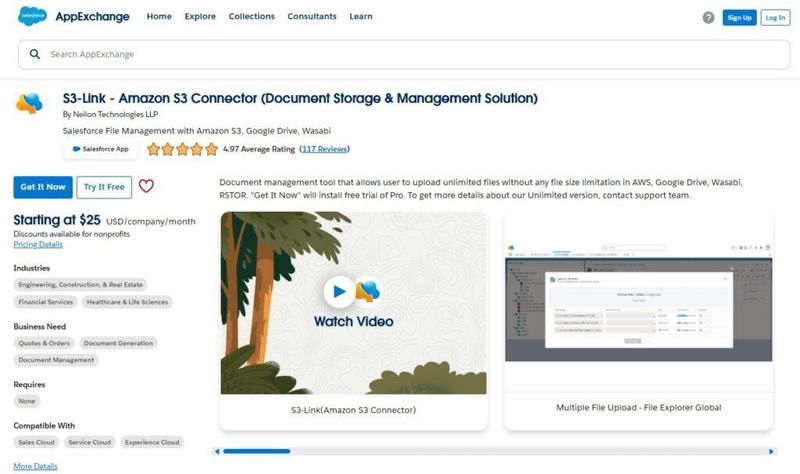The height and width of the screenshot is (474, 800).
Task: Select the Document Management tag
Action: click(56, 360)
